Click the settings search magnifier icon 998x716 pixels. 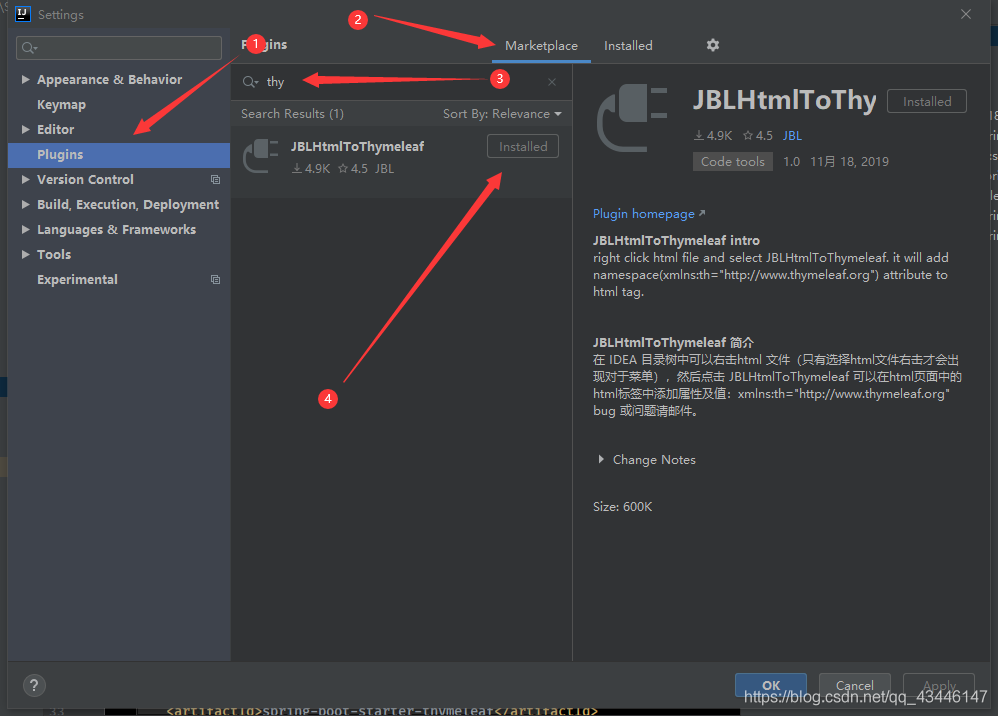point(29,48)
